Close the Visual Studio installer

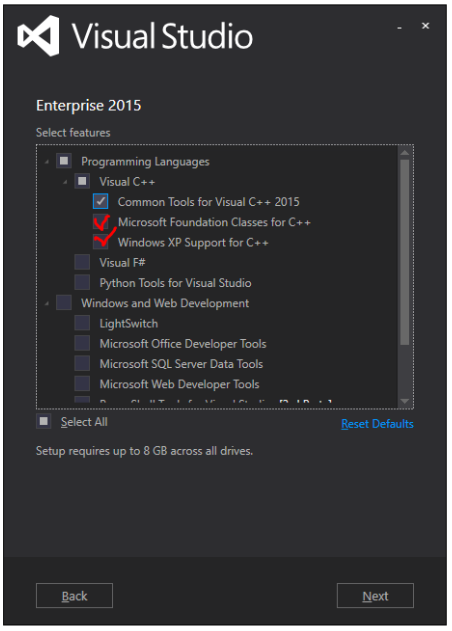tap(425, 26)
